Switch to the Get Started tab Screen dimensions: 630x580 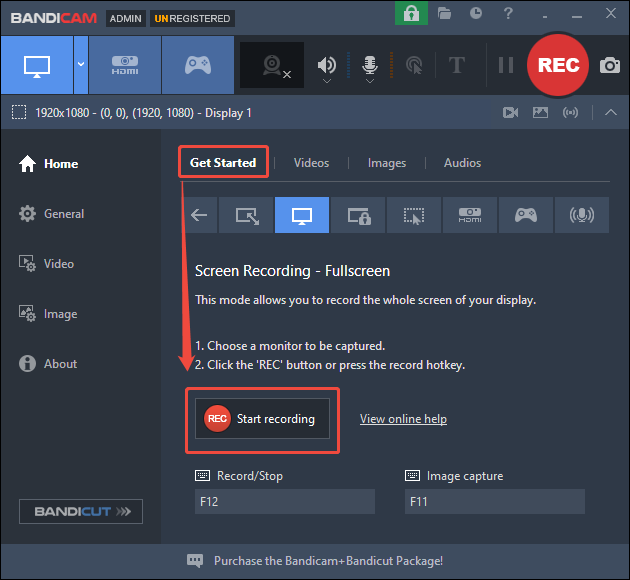(x=223, y=162)
